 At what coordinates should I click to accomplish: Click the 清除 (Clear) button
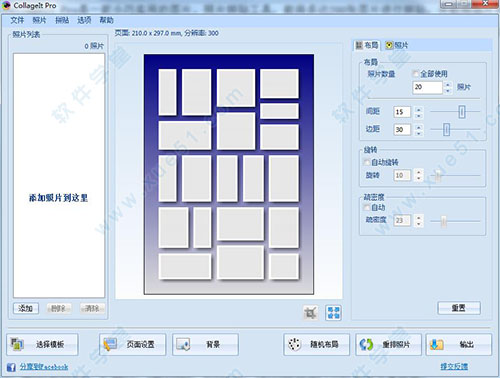92,308
